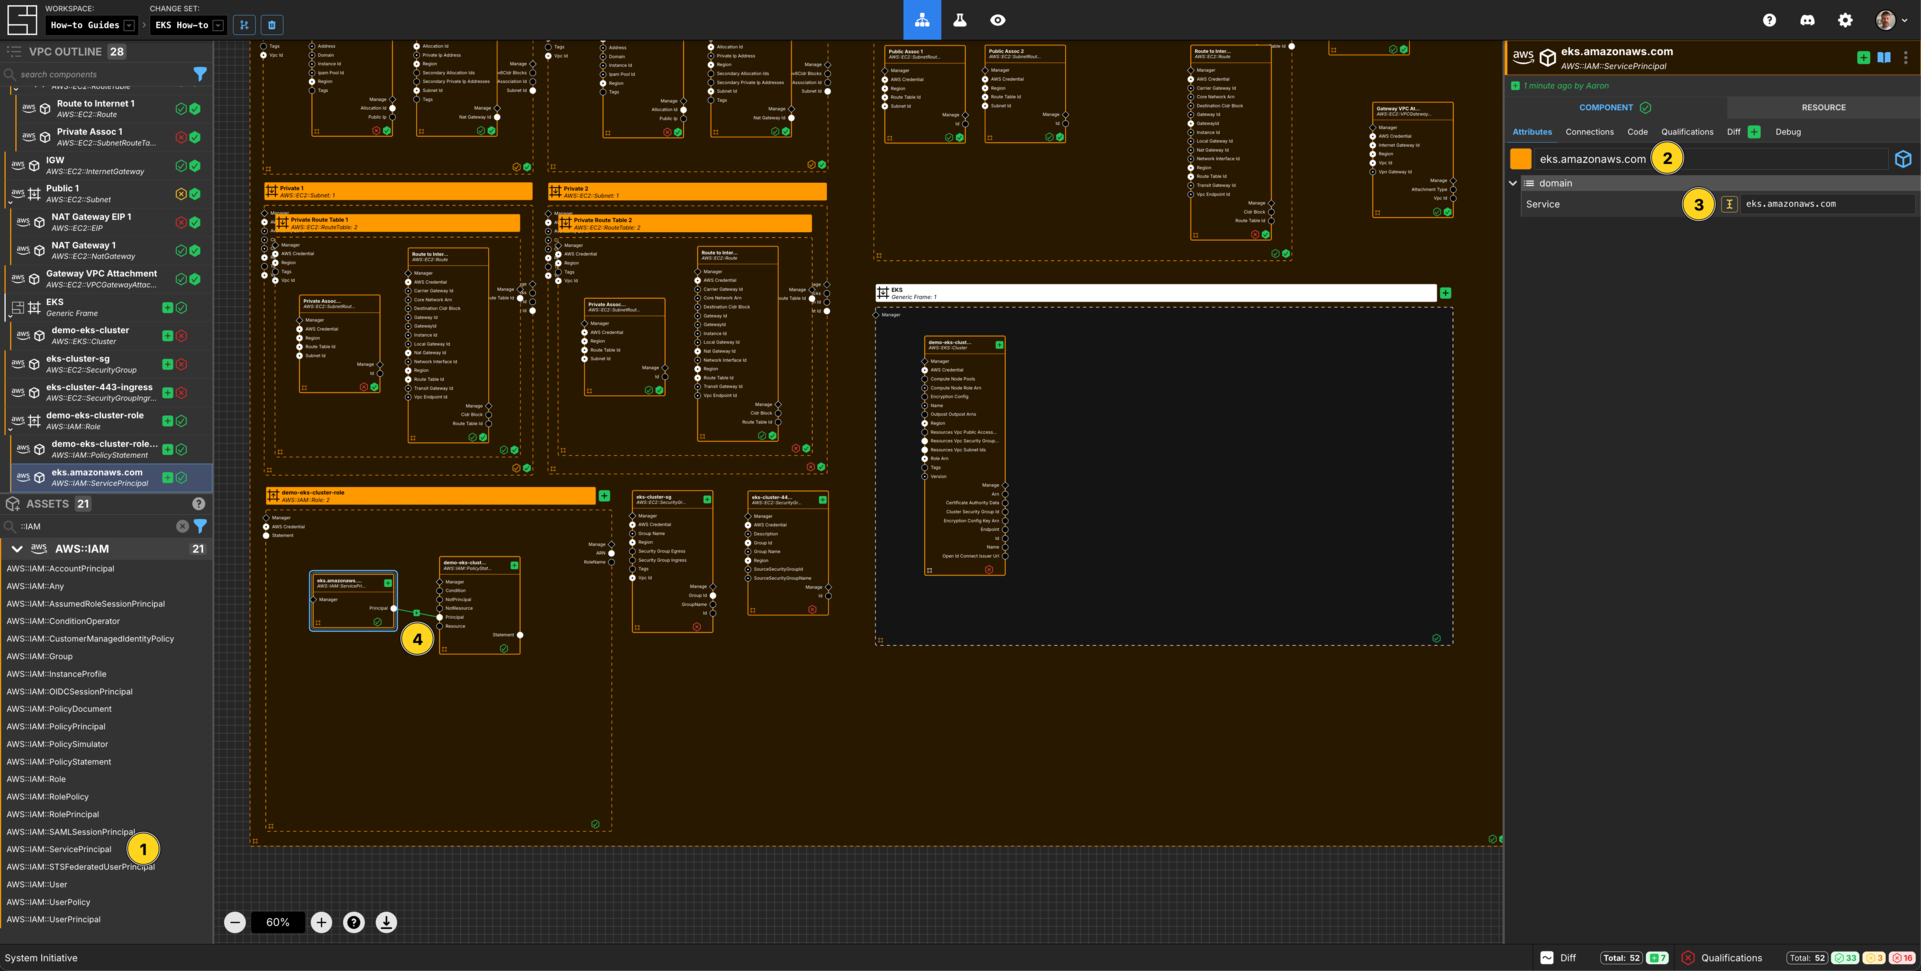Open the three-dot component menu
Image resolution: width=1921 pixels, height=971 pixels.
pyautogui.click(x=1906, y=58)
